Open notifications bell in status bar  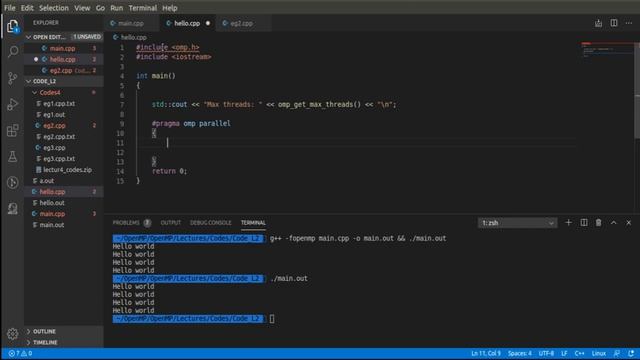631,353
